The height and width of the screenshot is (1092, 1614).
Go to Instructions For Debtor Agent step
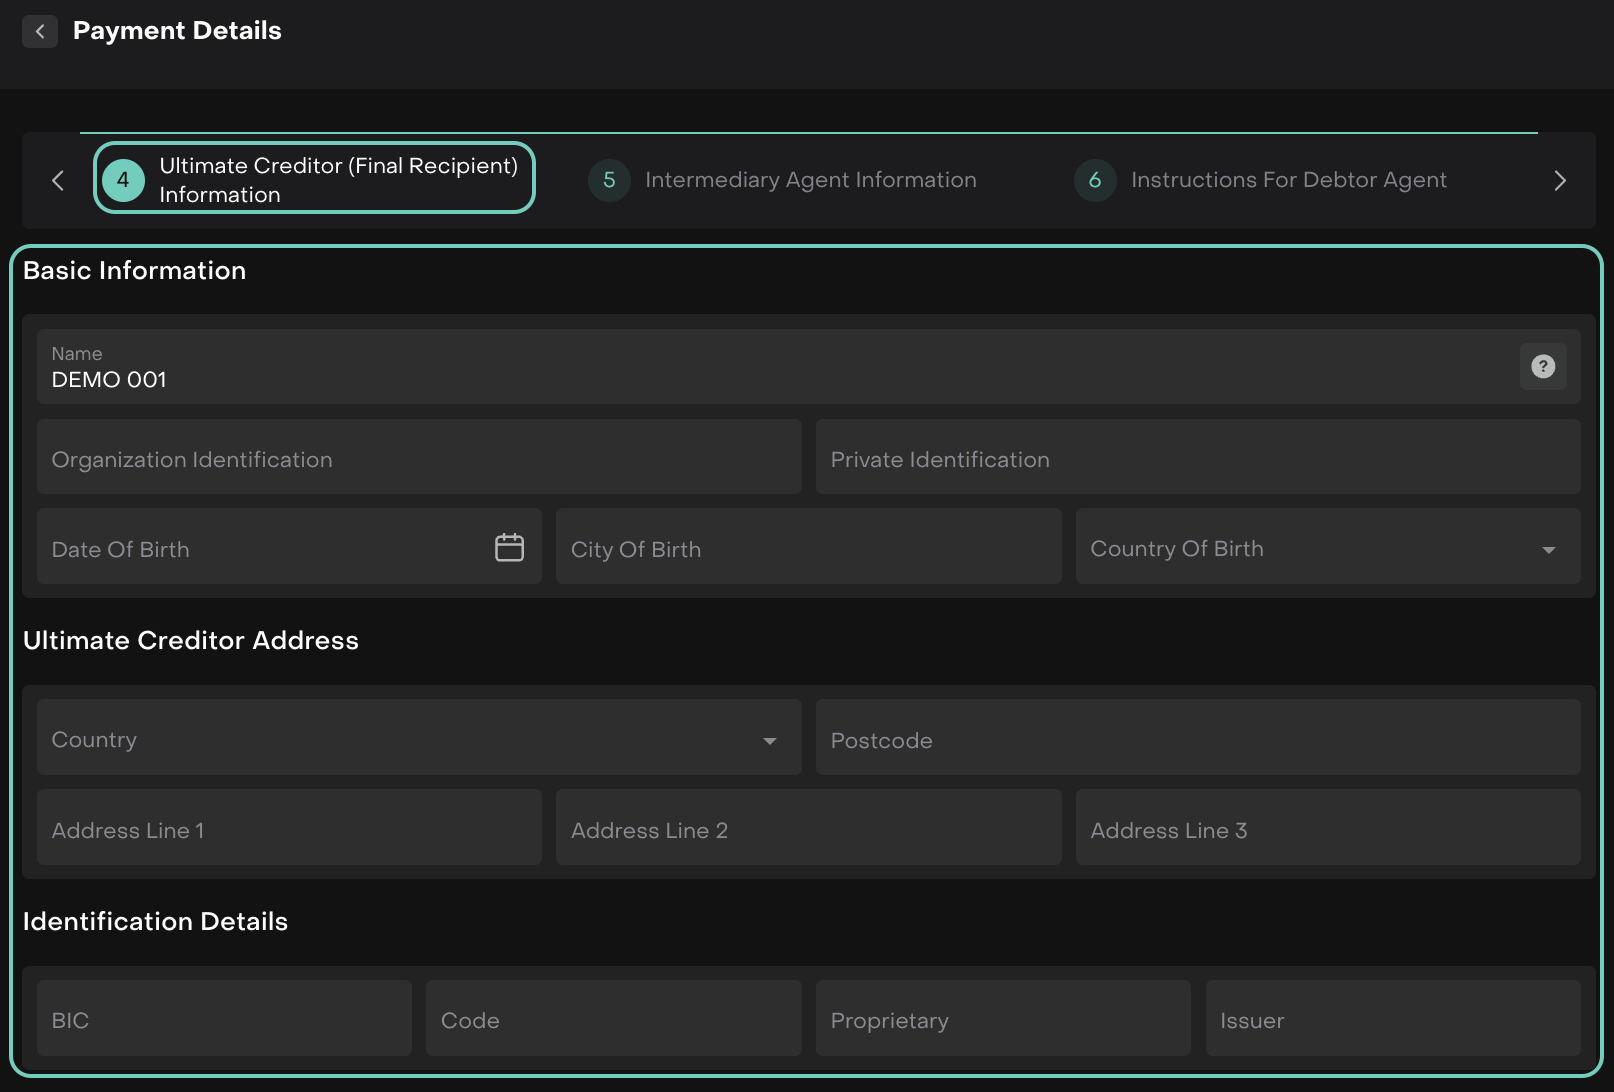click(x=1288, y=180)
